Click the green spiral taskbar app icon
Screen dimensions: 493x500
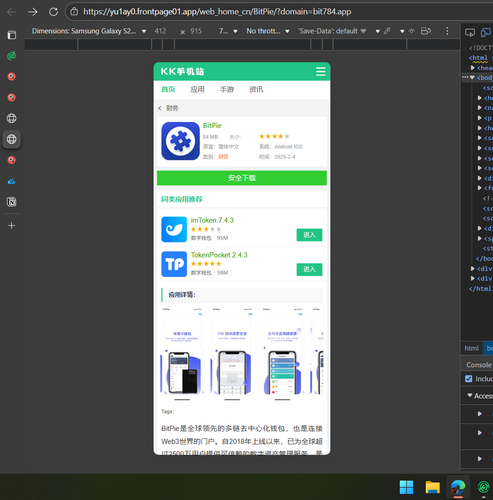click(x=484, y=487)
